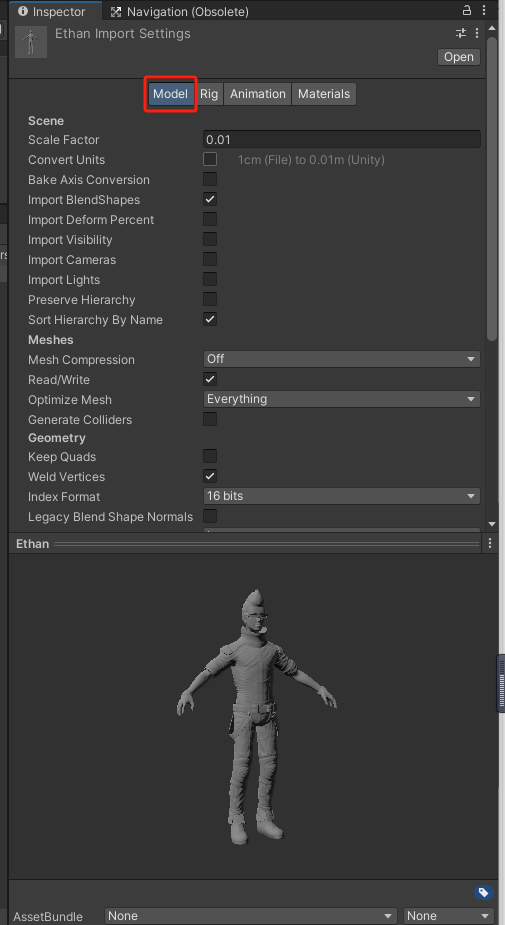Click the Ethan preview header title
The width and height of the screenshot is (505, 925).
coord(32,544)
